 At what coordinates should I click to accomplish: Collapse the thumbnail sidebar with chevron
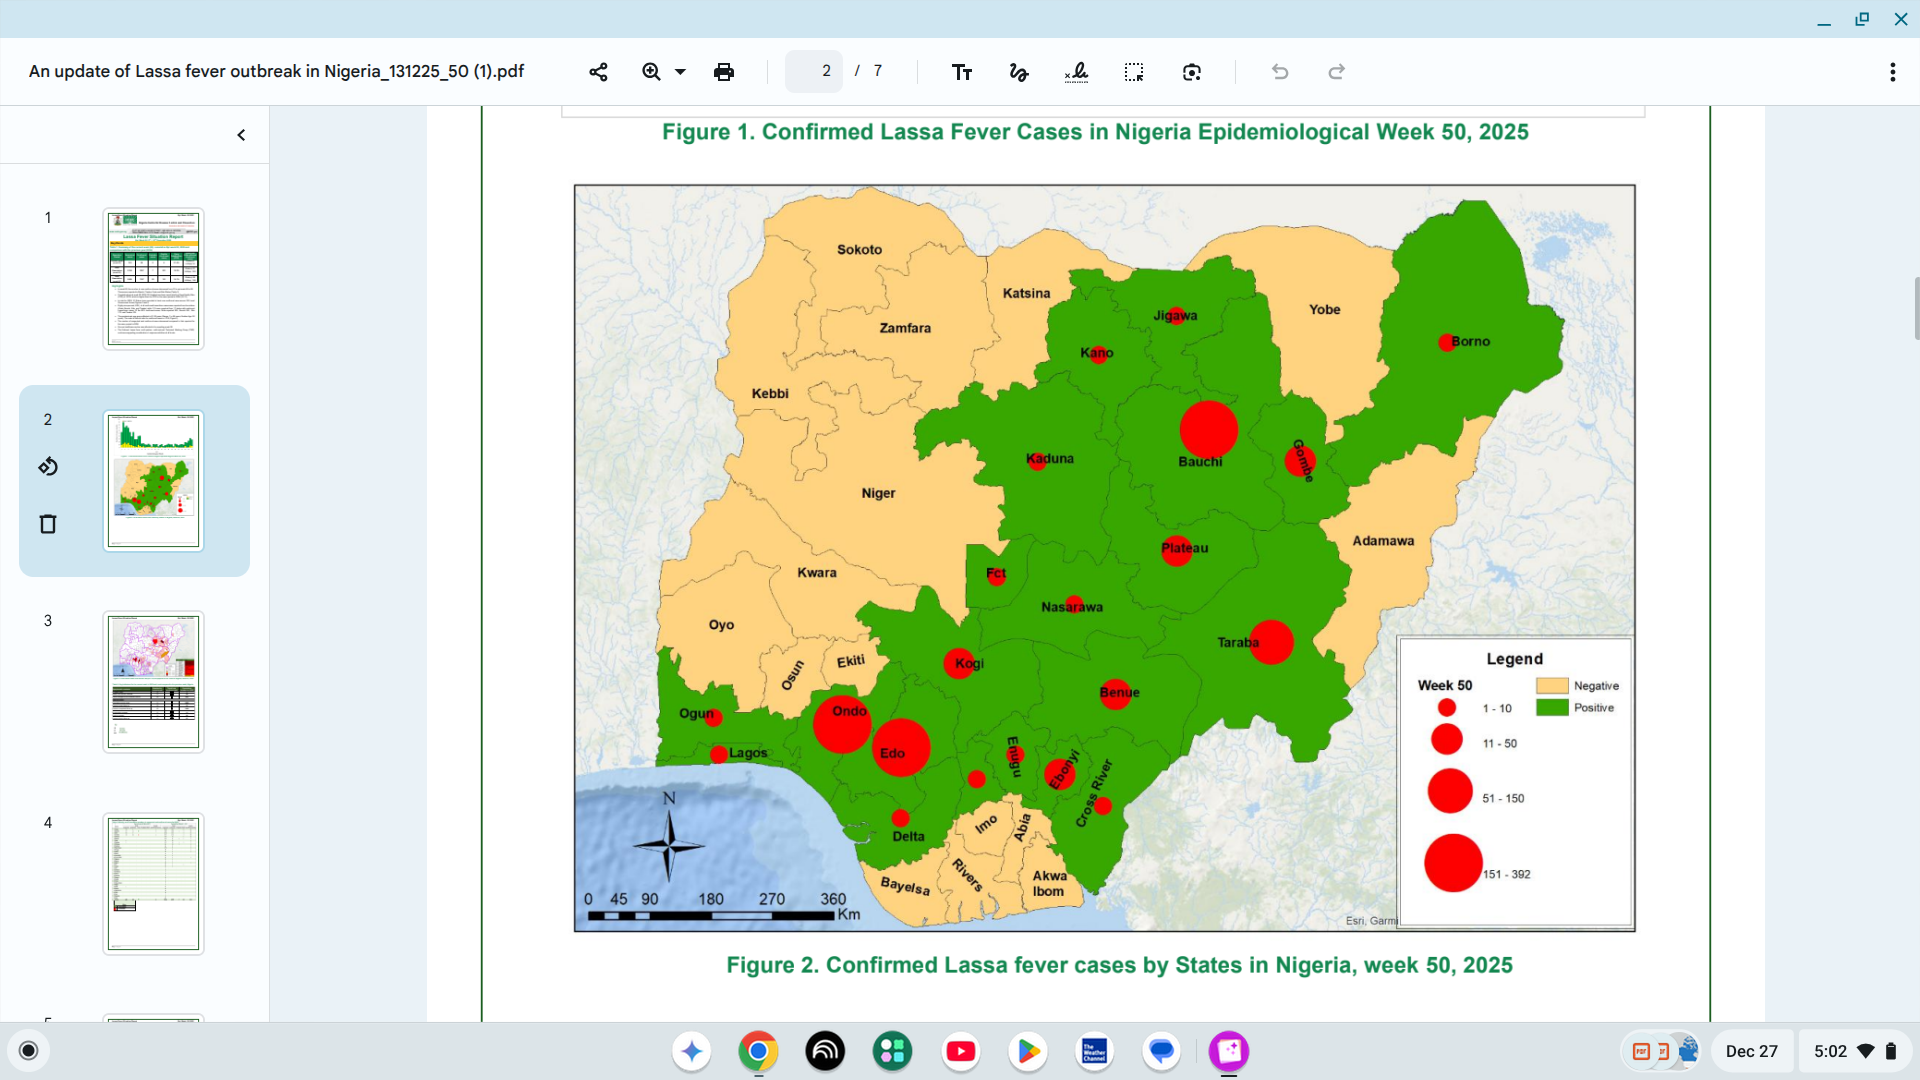(x=241, y=135)
